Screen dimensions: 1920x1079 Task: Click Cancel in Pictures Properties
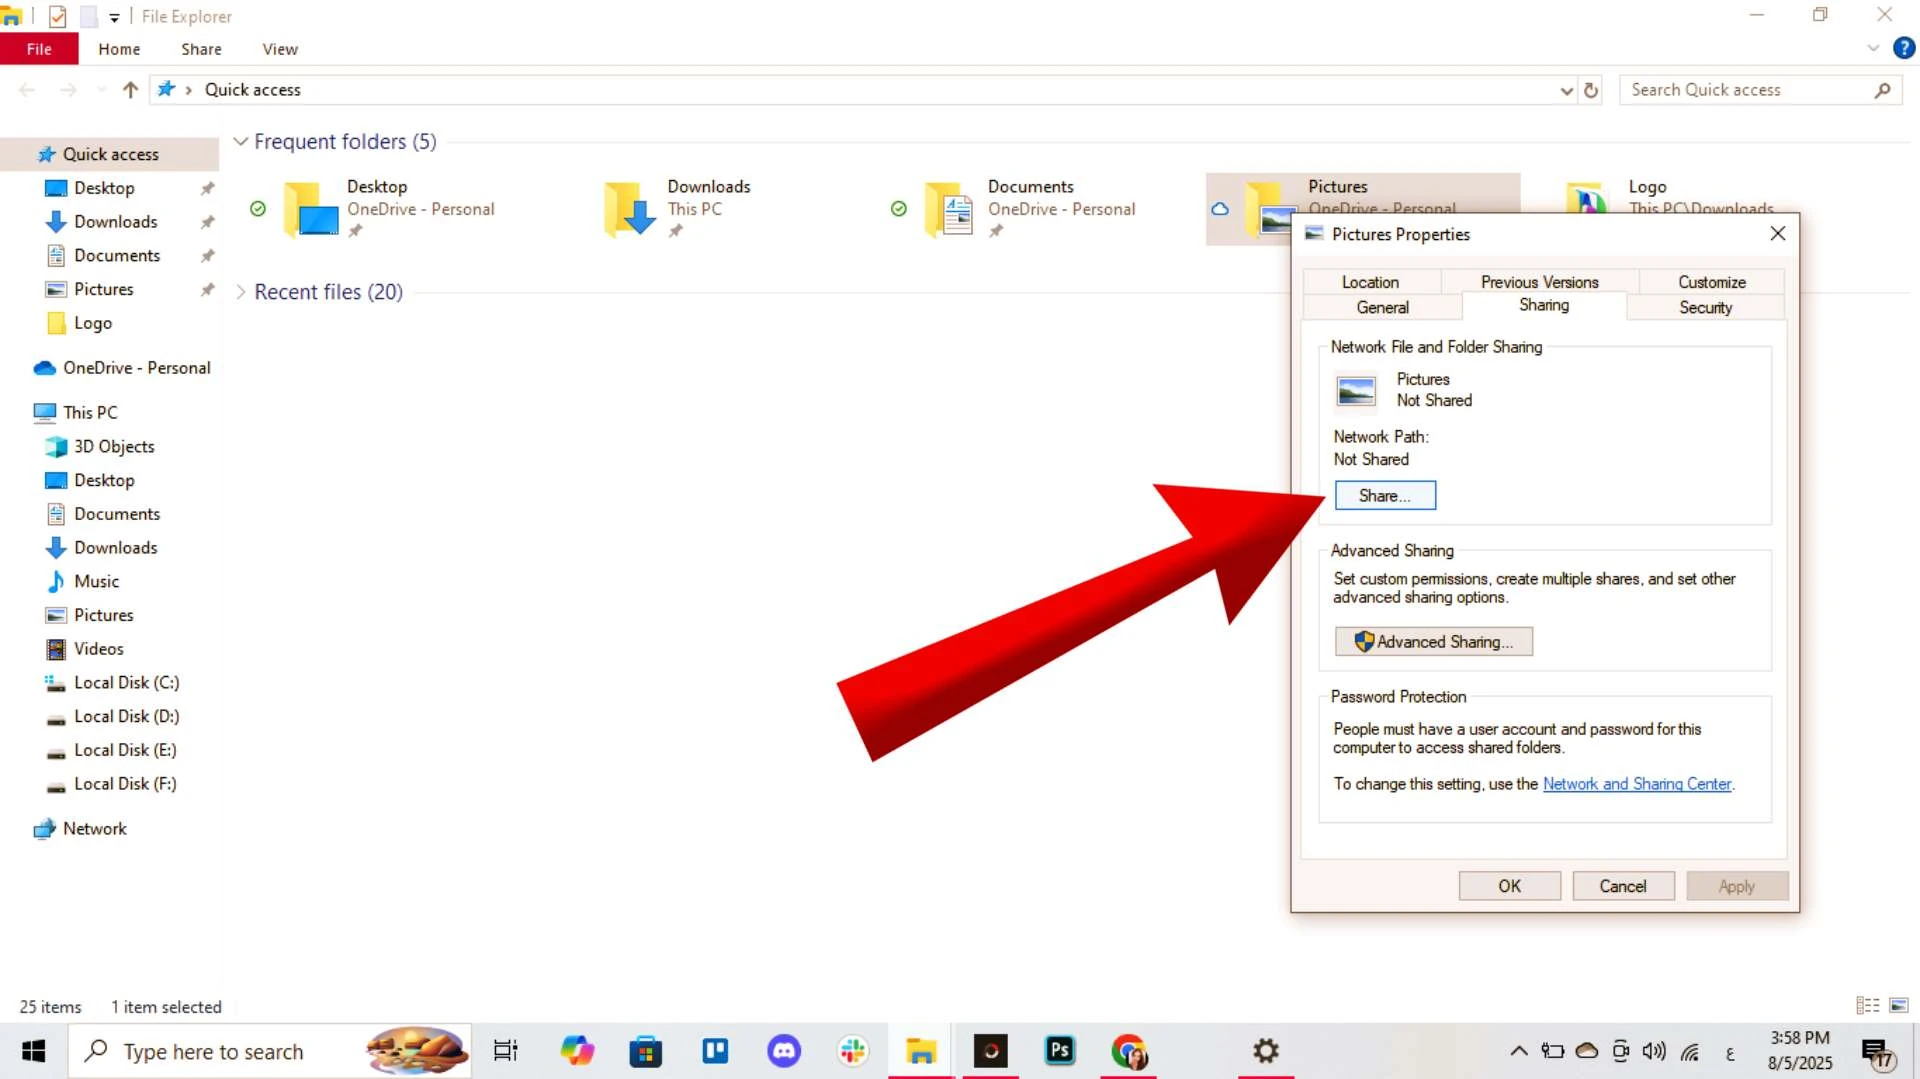[1622, 886]
